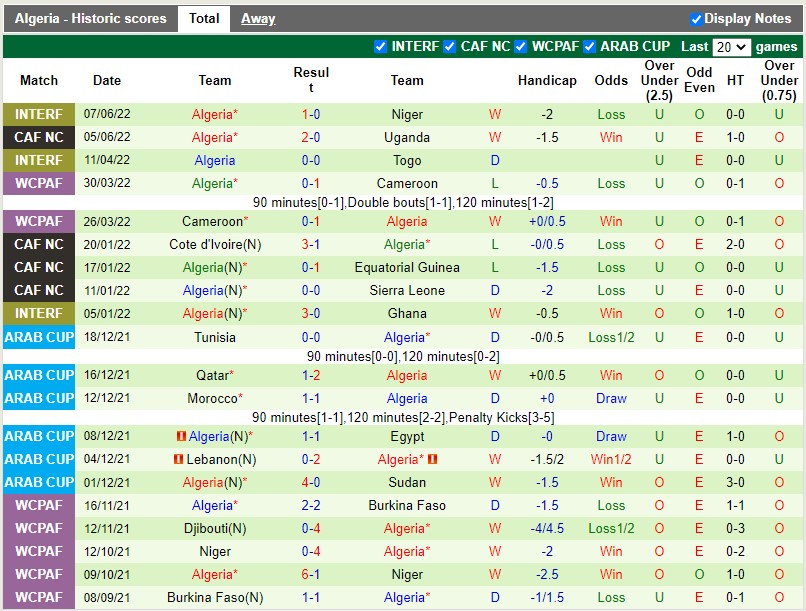The width and height of the screenshot is (806, 611).
Task: Click the Loss1/2 odds in the Tunisia row
Action: pos(611,337)
